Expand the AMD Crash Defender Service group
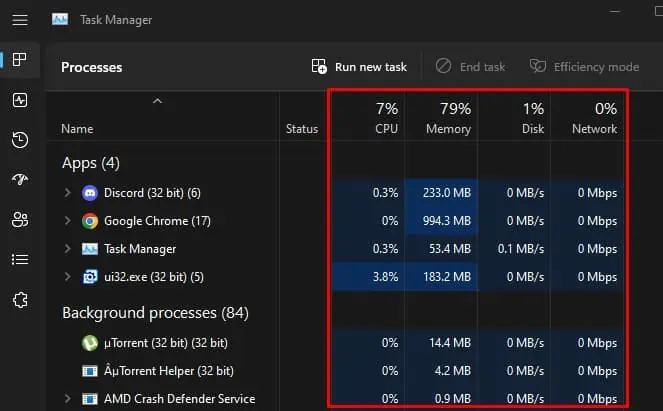663x411 pixels. pos(67,398)
